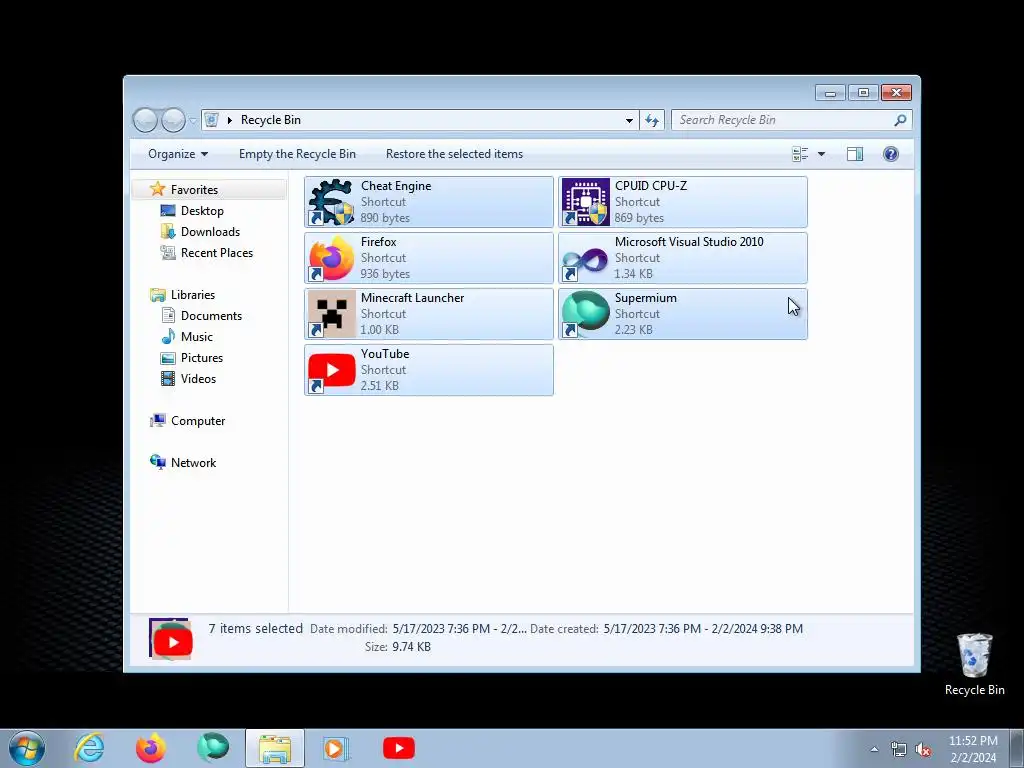
Task: Launch Firefox from the taskbar
Action: [x=151, y=748]
